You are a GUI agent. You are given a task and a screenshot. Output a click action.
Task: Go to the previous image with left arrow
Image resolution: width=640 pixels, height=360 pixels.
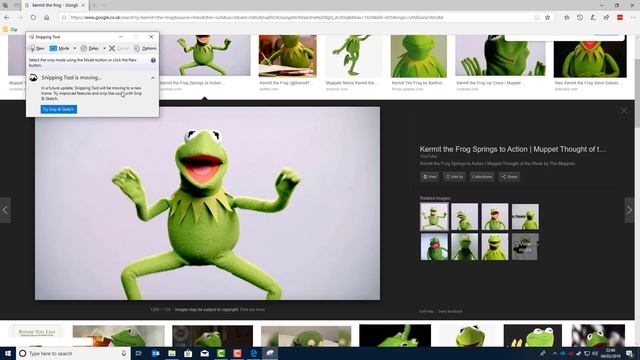tap(5, 210)
